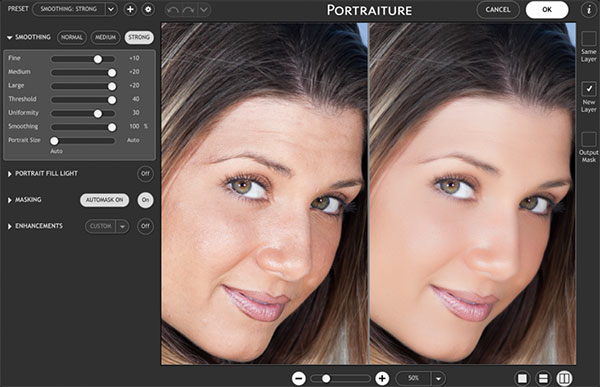
Task: Open the history dropdown arrow
Action: 204,10
